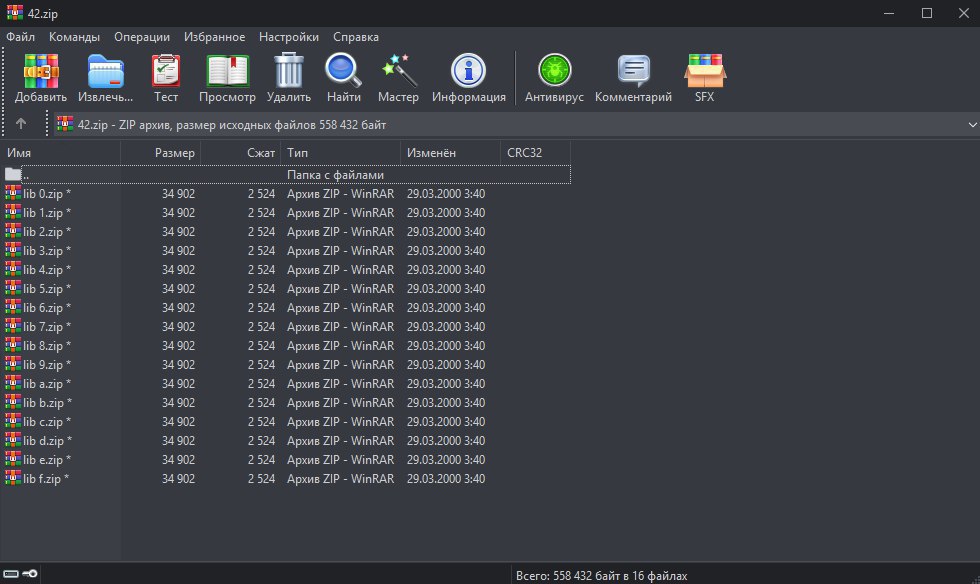The width and height of the screenshot is (980, 584).
Task: Click the archive icon of lib 0.zip
Action: point(13,193)
